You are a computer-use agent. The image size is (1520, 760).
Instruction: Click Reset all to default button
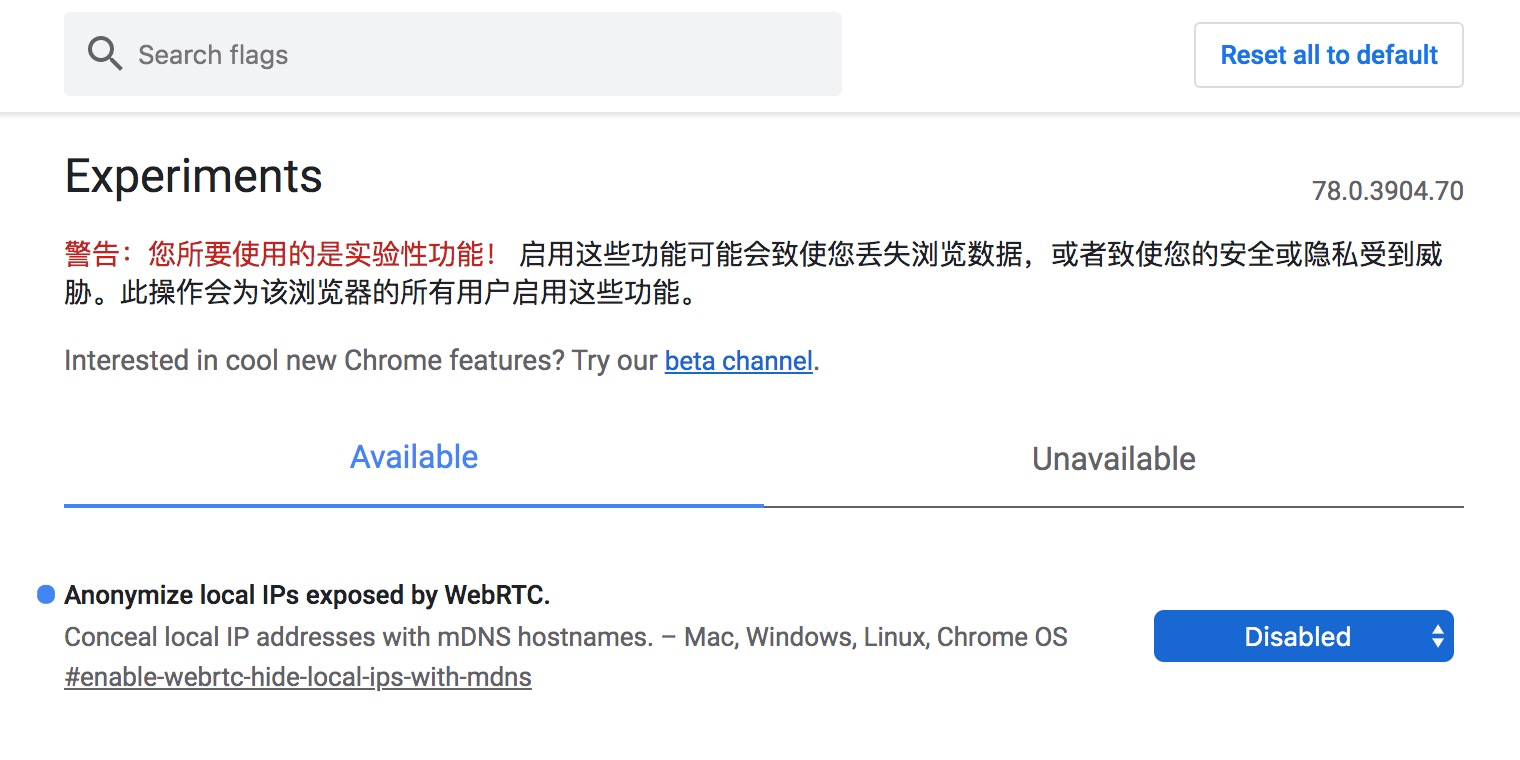click(x=1329, y=55)
